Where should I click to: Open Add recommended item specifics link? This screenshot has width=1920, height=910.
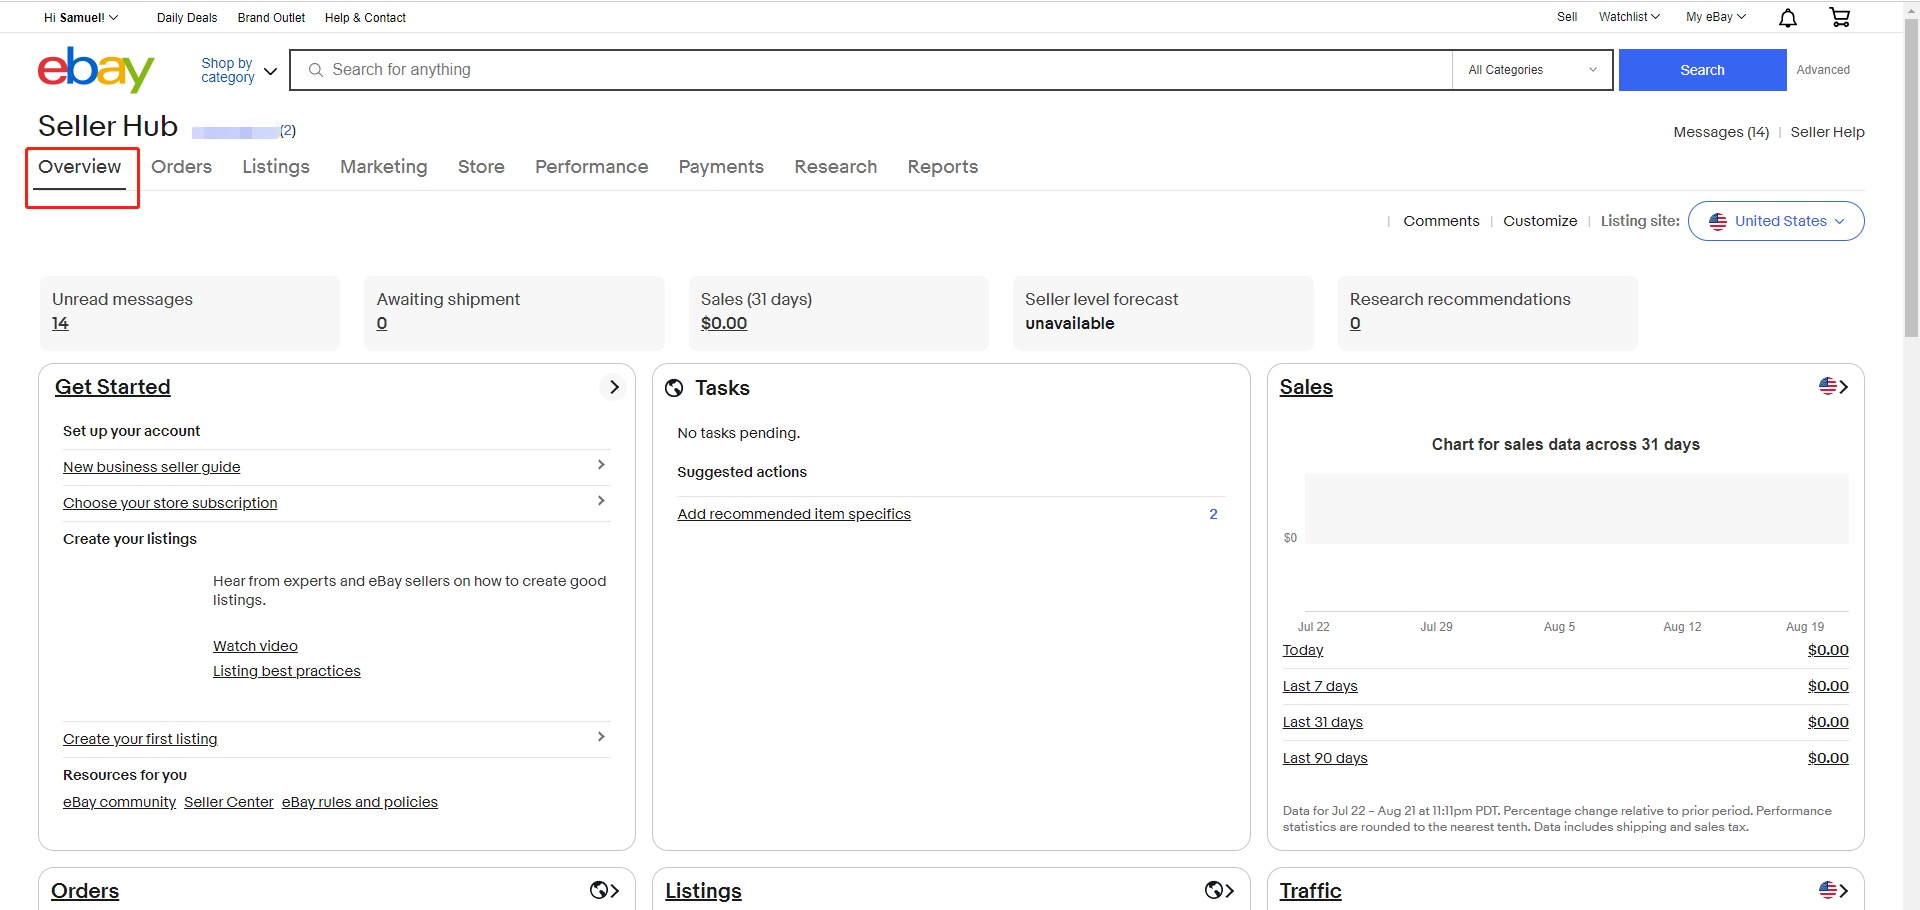tap(794, 514)
